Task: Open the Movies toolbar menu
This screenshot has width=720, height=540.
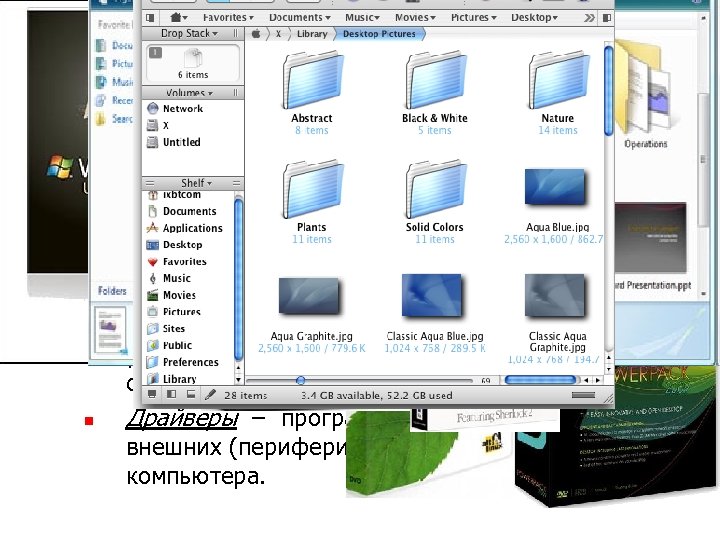Action: (x=415, y=17)
